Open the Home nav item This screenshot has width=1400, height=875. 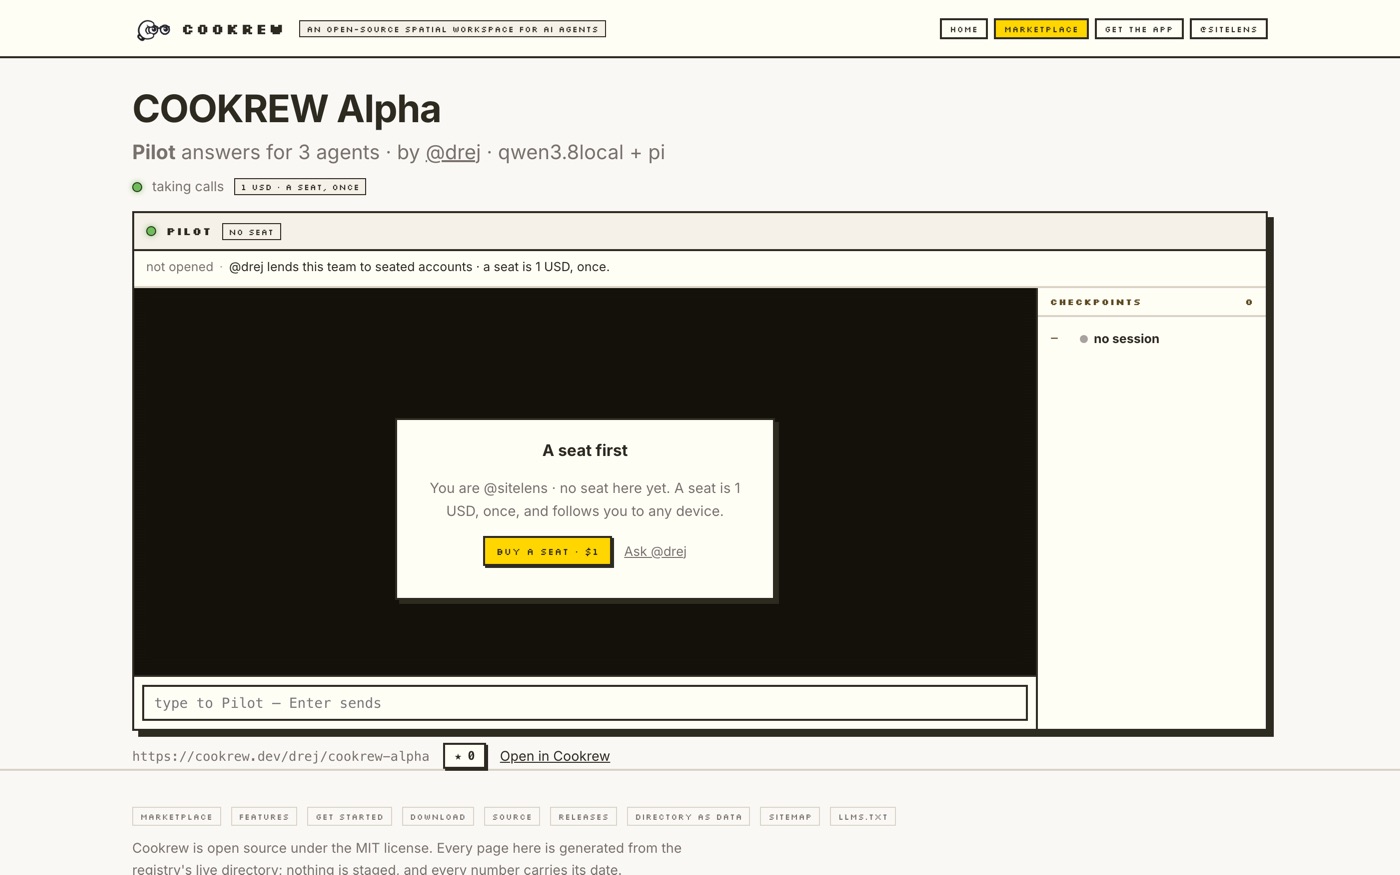pyautogui.click(x=963, y=29)
